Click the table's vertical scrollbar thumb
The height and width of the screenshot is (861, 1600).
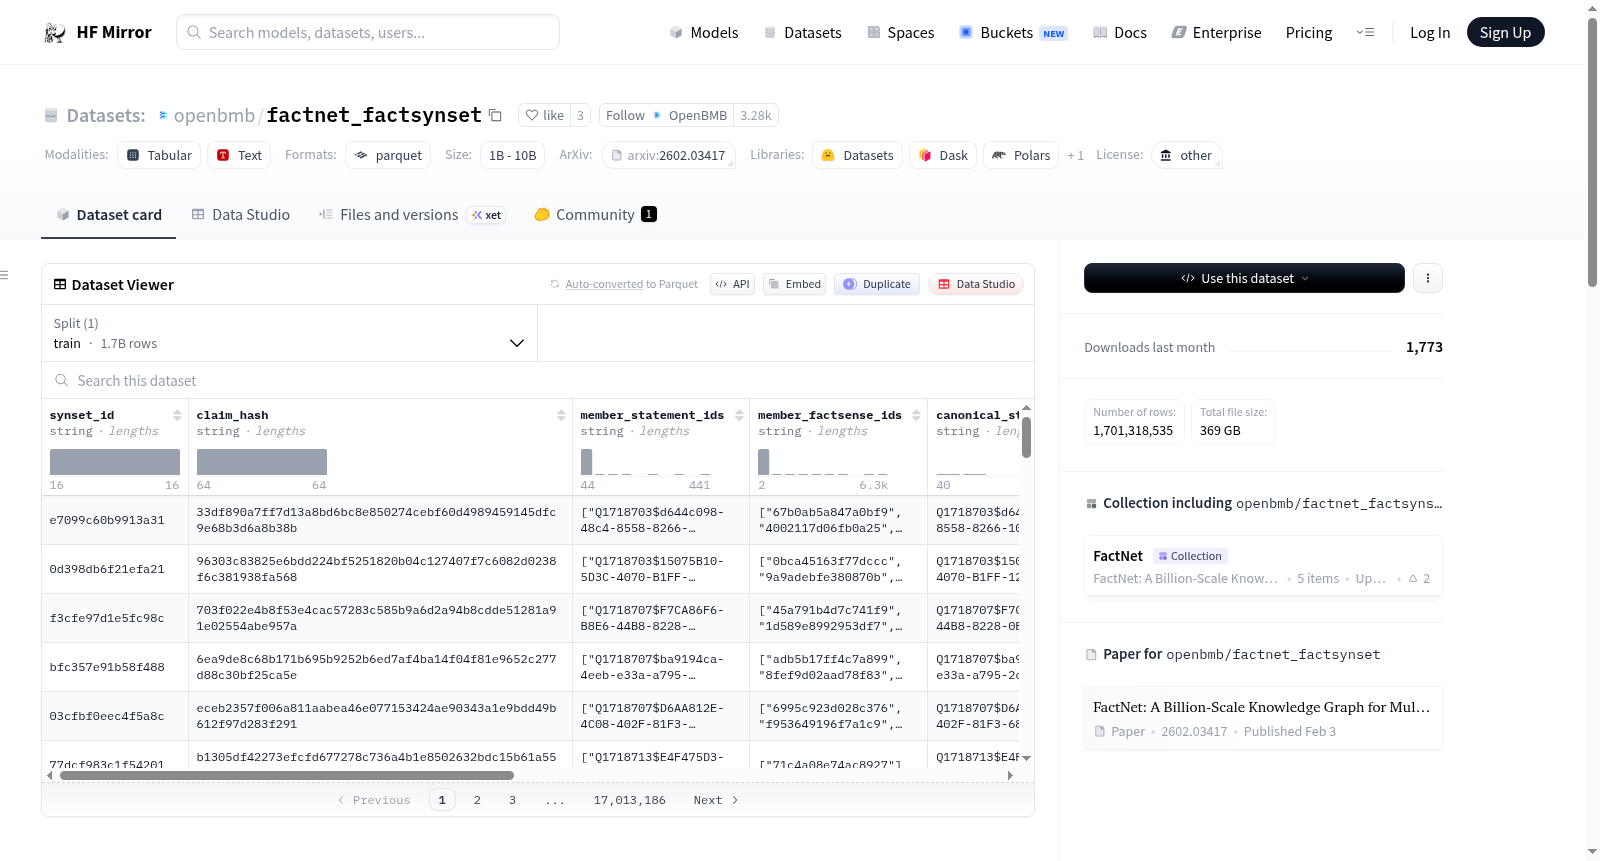(1026, 437)
